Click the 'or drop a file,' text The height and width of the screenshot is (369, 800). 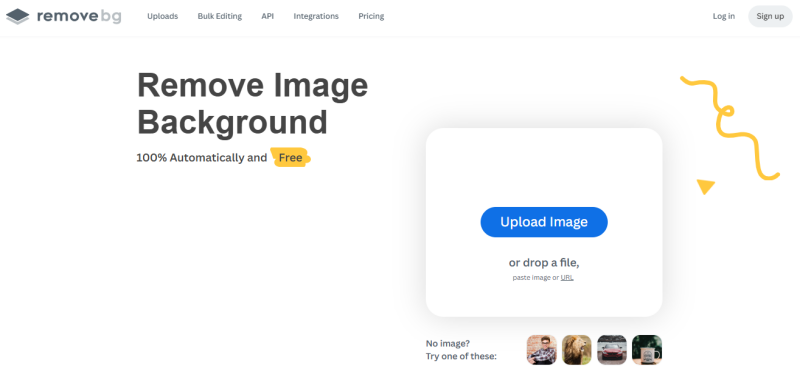point(544,263)
